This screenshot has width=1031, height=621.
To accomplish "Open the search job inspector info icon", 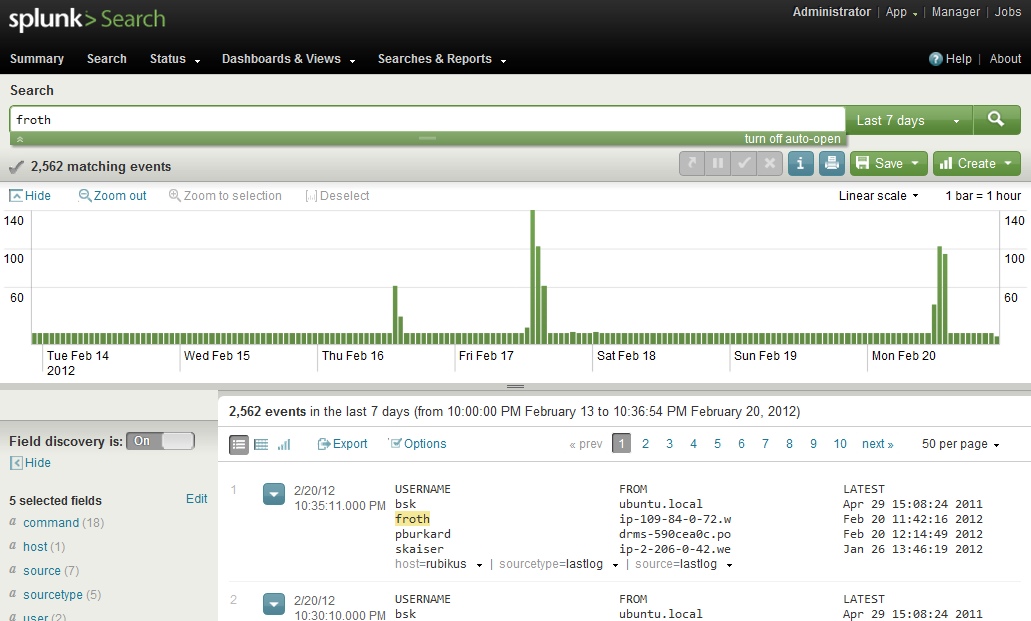I will click(x=801, y=163).
